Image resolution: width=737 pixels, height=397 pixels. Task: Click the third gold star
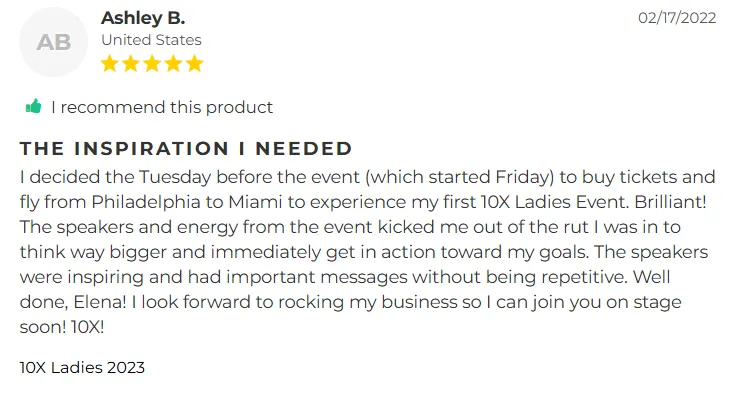pos(152,63)
